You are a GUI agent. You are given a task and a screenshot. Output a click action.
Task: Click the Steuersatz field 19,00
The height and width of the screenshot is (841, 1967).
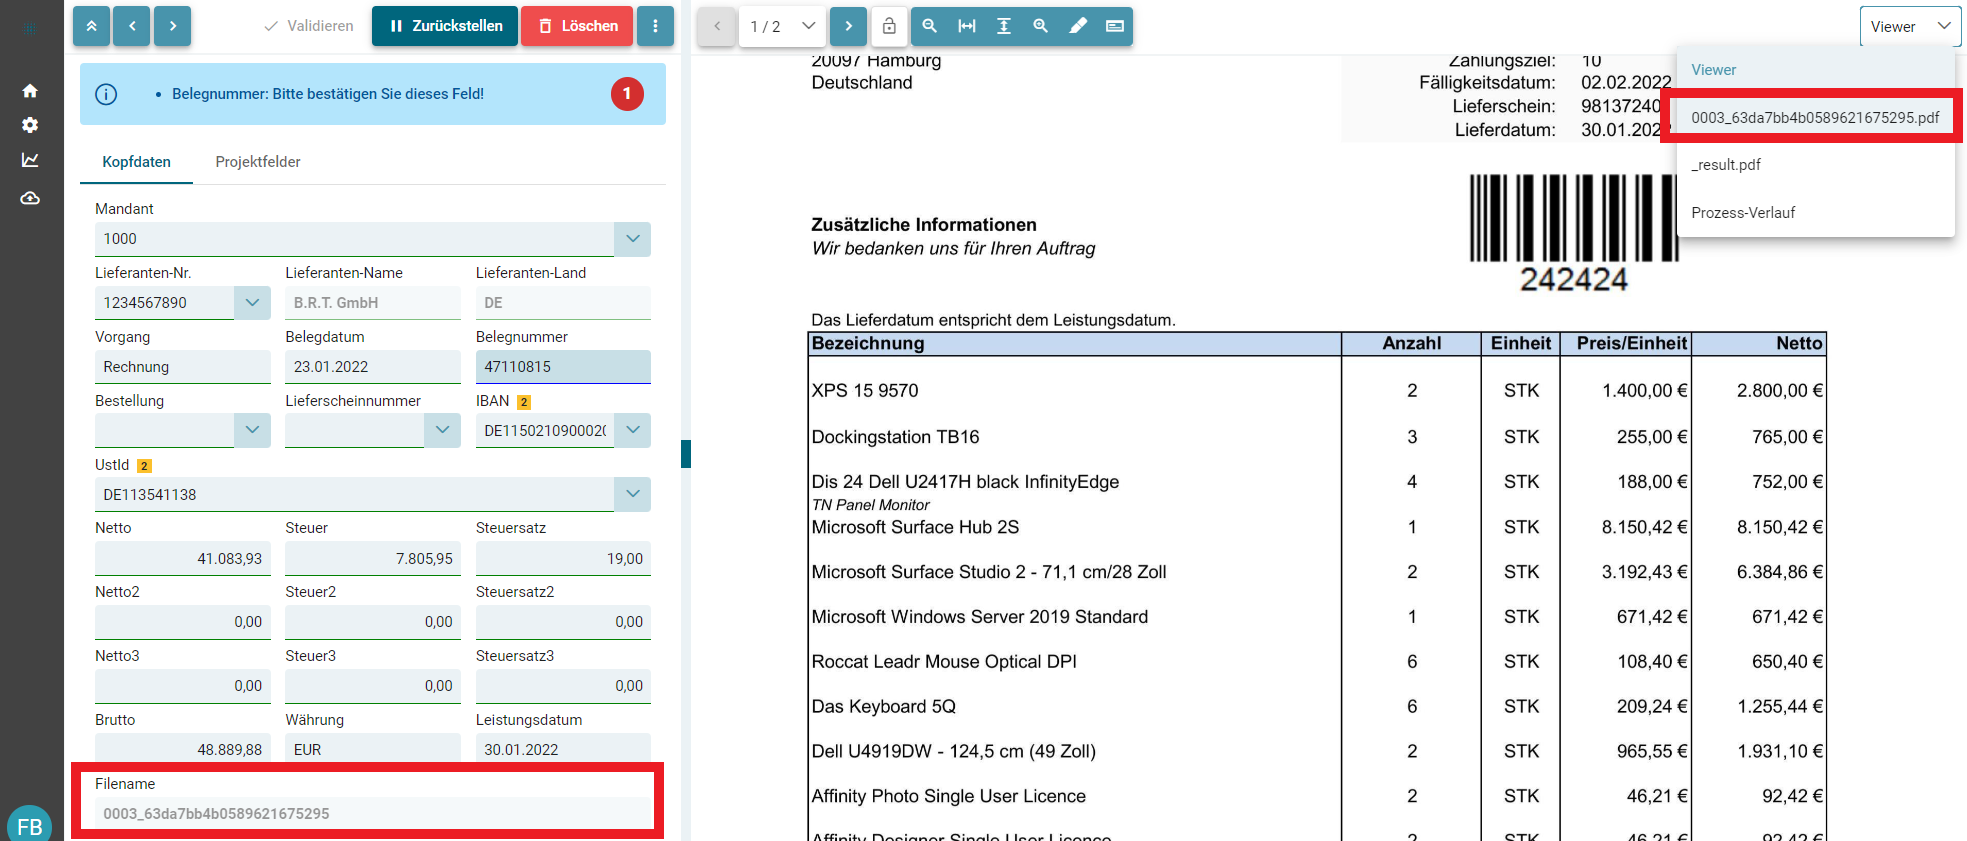tap(563, 558)
